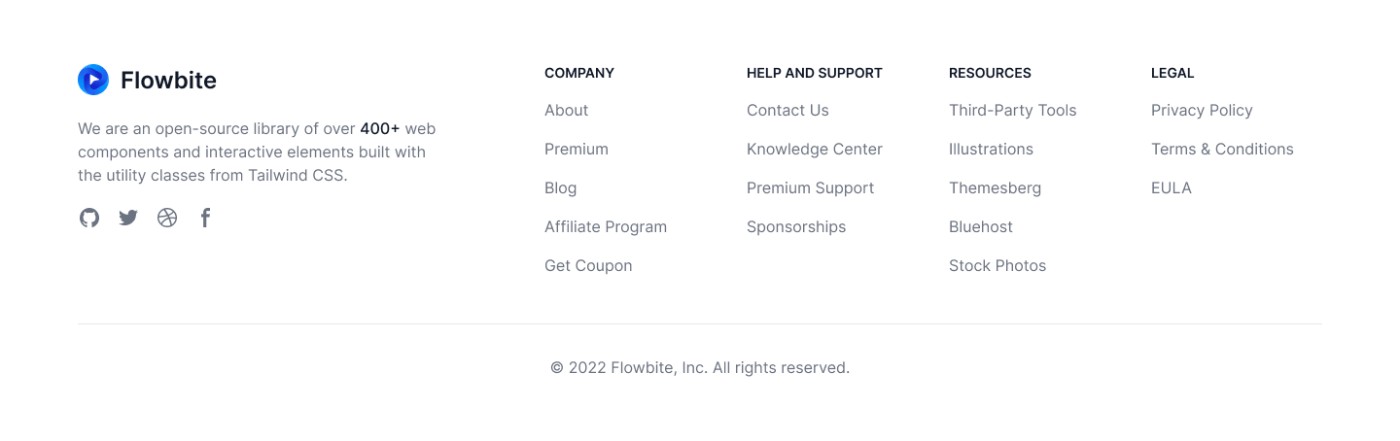Open the Dribbble basketball icon

point(167,217)
